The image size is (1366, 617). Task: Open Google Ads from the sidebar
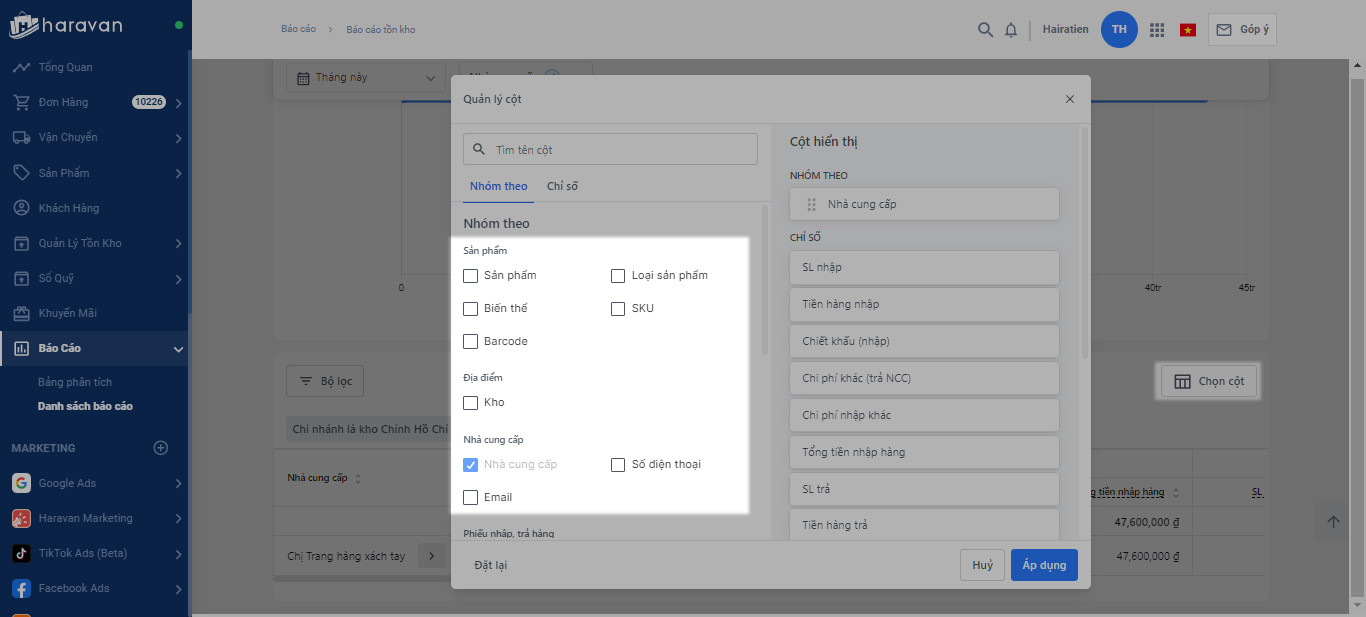click(x=67, y=483)
